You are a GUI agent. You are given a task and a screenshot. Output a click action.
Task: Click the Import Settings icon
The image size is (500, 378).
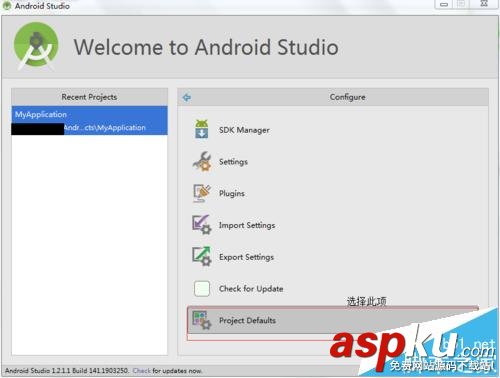202,225
